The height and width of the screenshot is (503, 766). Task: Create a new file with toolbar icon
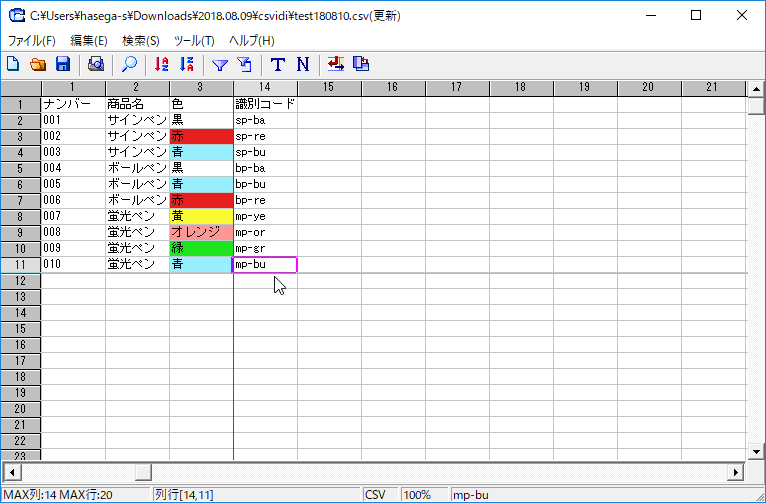pyautogui.click(x=13, y=64)
